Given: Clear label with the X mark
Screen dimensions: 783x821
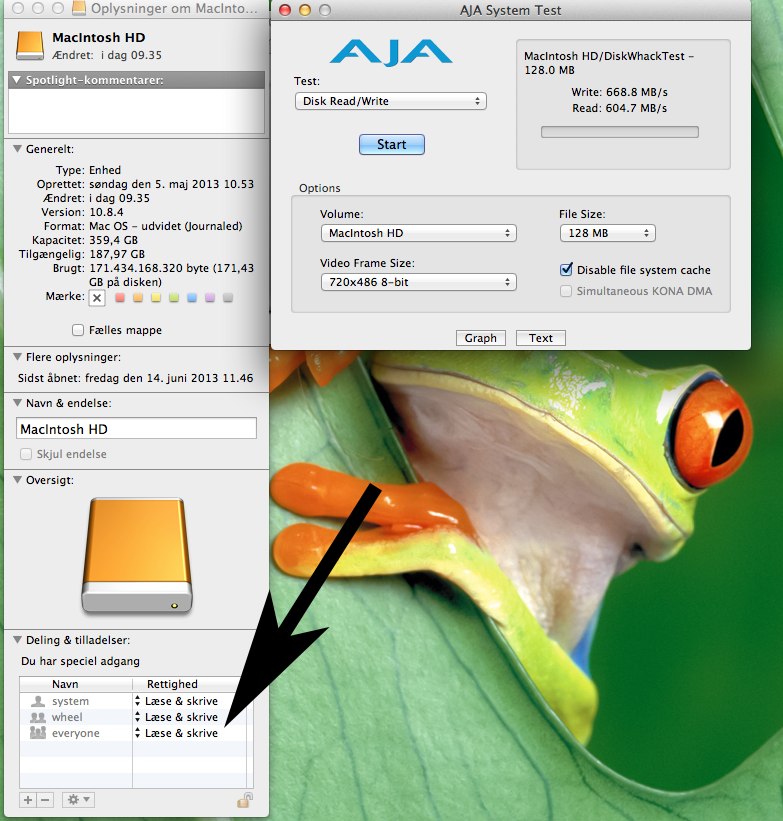Looking at the screenshot, I should [97, 298].
